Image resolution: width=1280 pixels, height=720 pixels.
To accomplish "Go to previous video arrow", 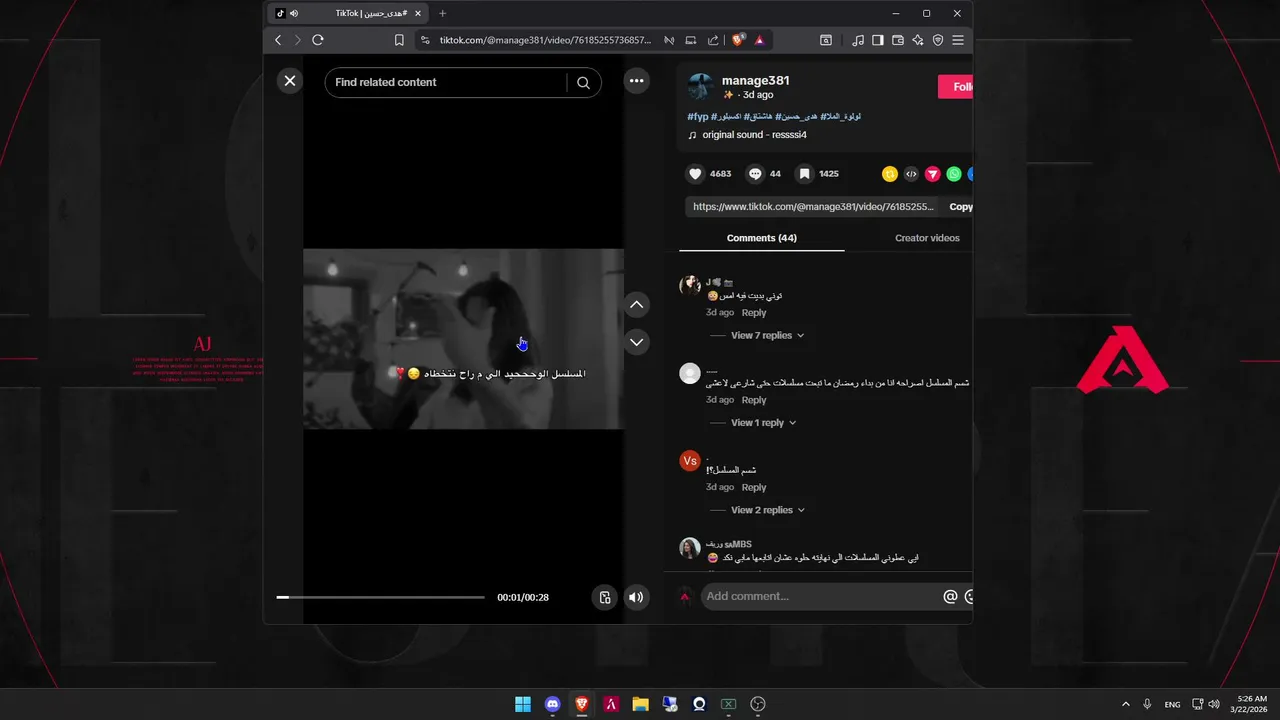I will click(637, 305).
